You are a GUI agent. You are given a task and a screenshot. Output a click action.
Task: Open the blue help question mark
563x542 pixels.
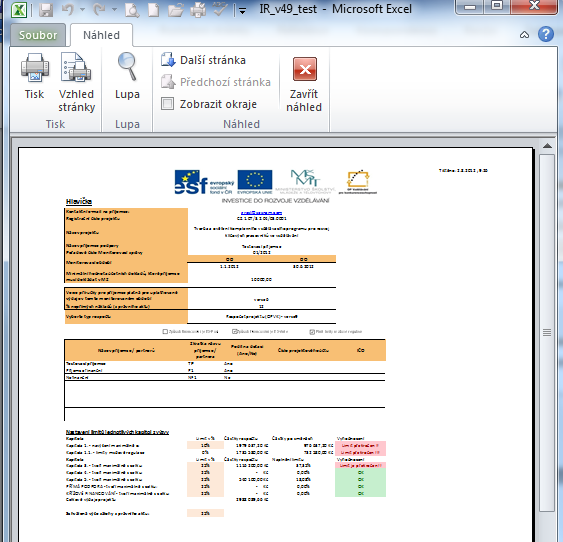tap(546, 34)
